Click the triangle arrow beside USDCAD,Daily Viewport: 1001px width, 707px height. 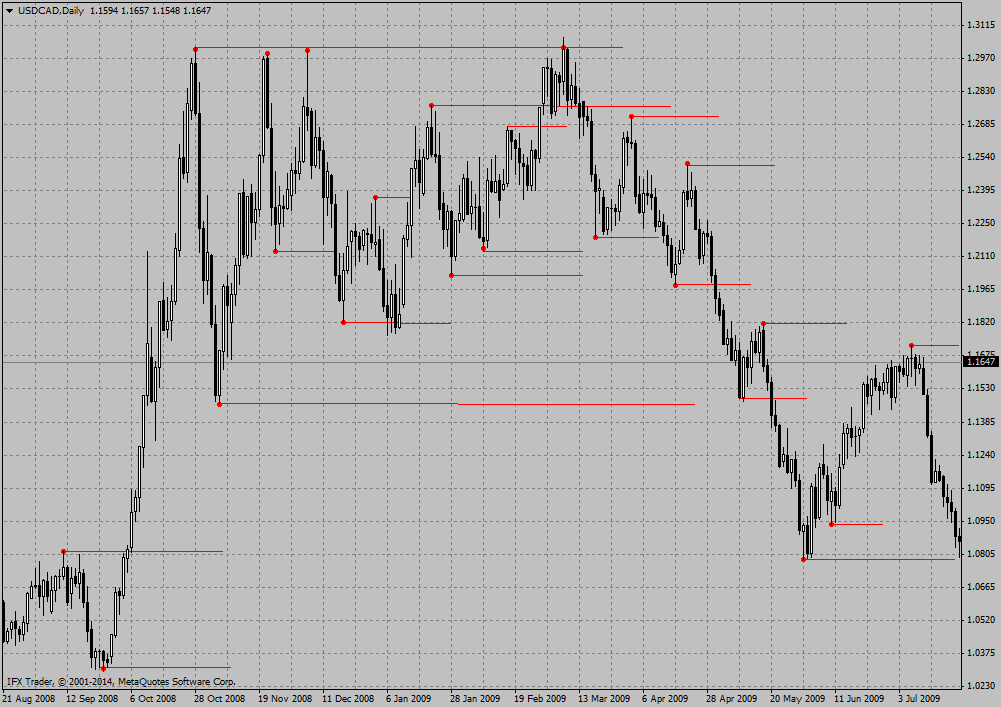coord(8,9)
